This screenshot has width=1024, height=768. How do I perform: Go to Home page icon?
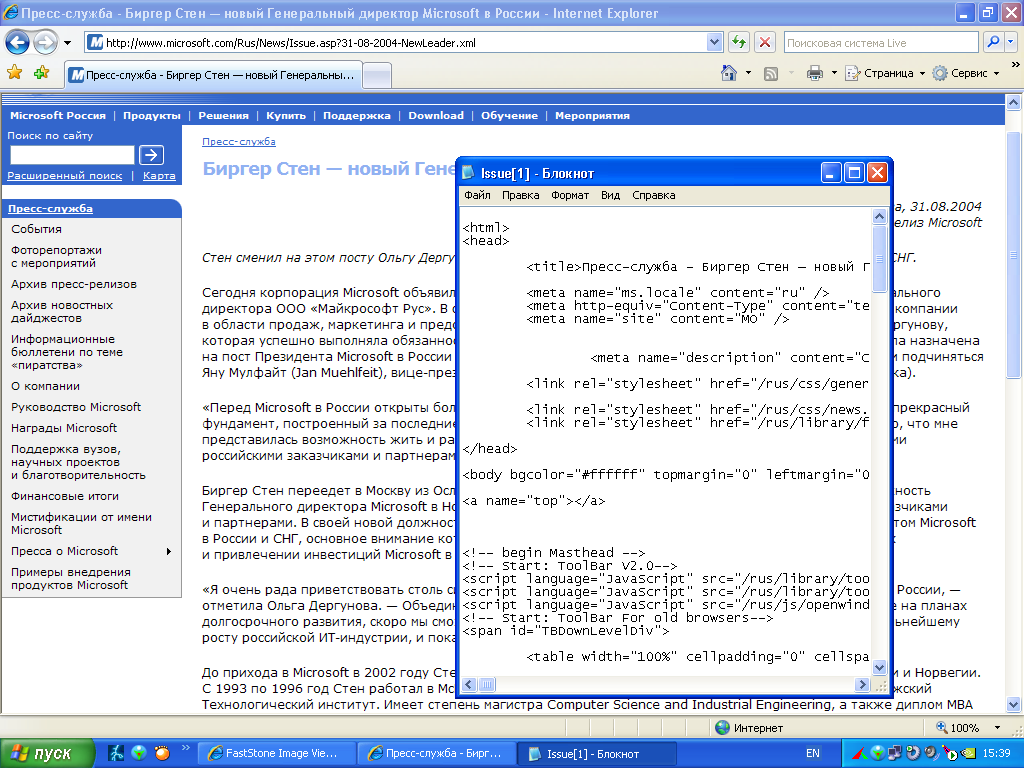point(730,73)
